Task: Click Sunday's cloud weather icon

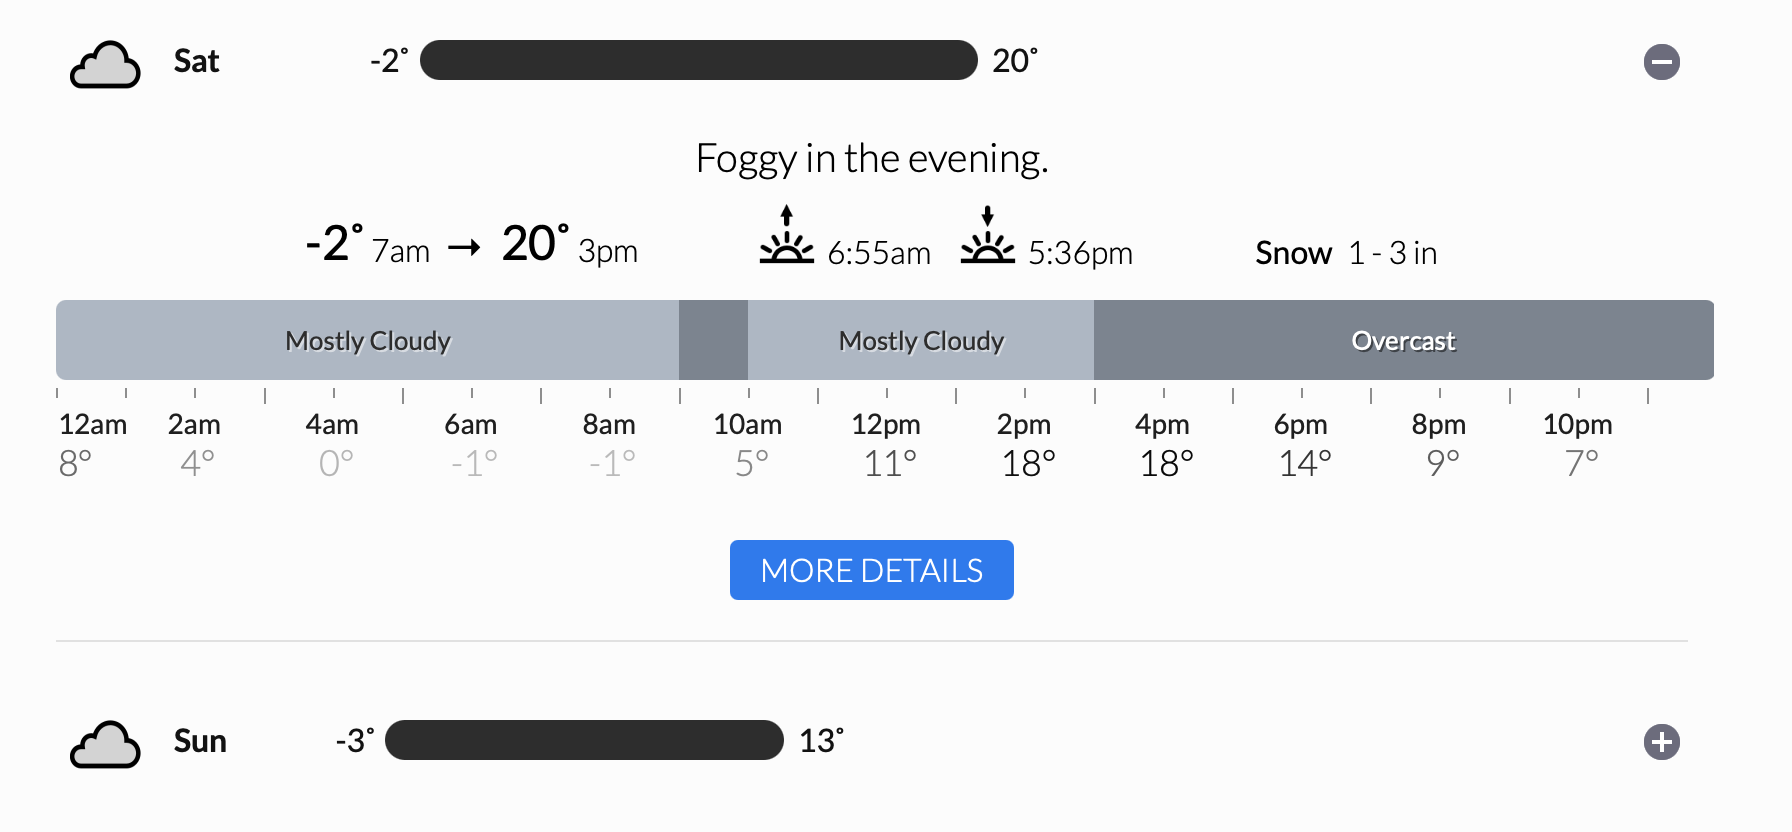Action: pyautogui.click(x=105, y=745)
